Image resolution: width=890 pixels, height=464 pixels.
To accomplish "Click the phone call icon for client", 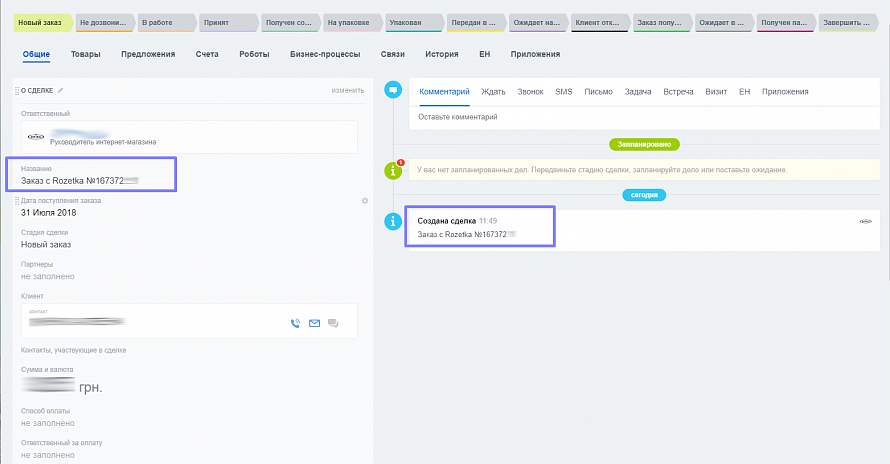I will [295, 323].
